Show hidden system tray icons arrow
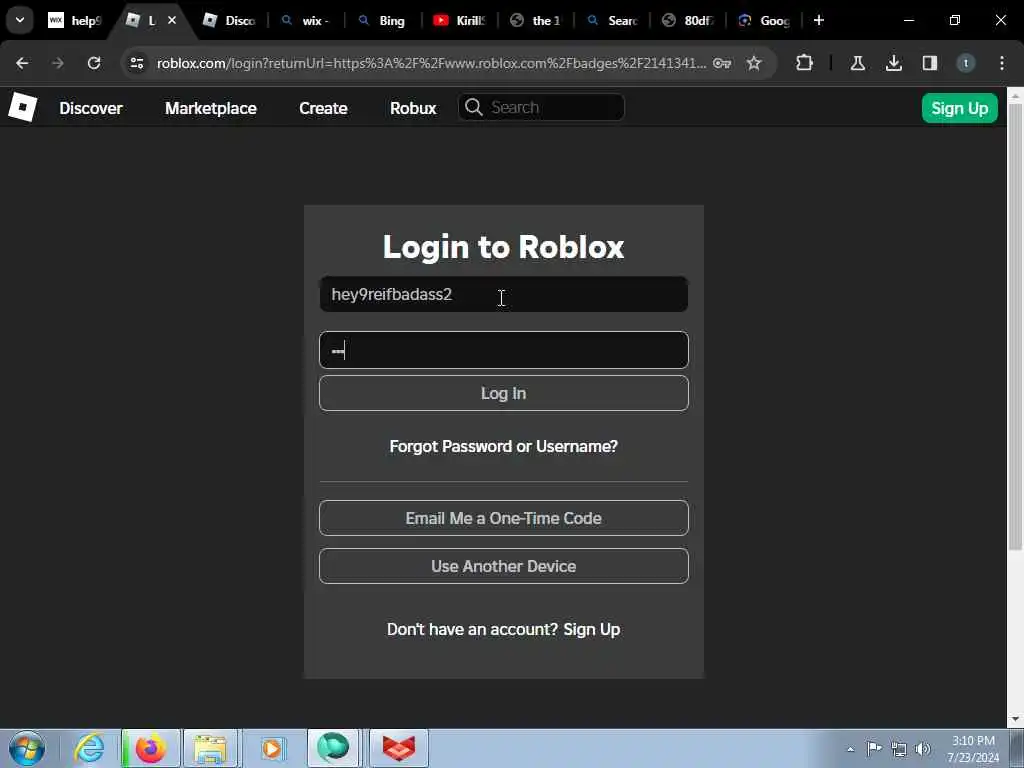Image resolution: width=1024 pixels, height=768 pixels. point(850,749)
